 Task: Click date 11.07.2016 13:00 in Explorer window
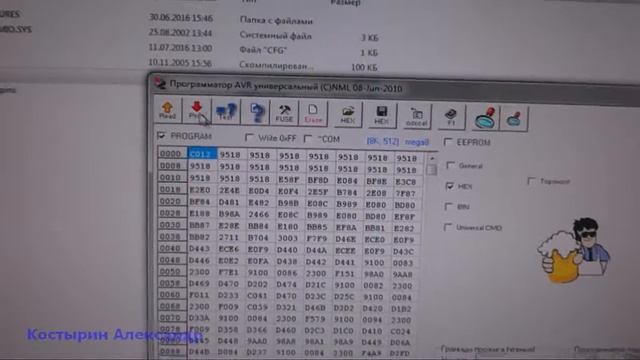coord(180,48)
